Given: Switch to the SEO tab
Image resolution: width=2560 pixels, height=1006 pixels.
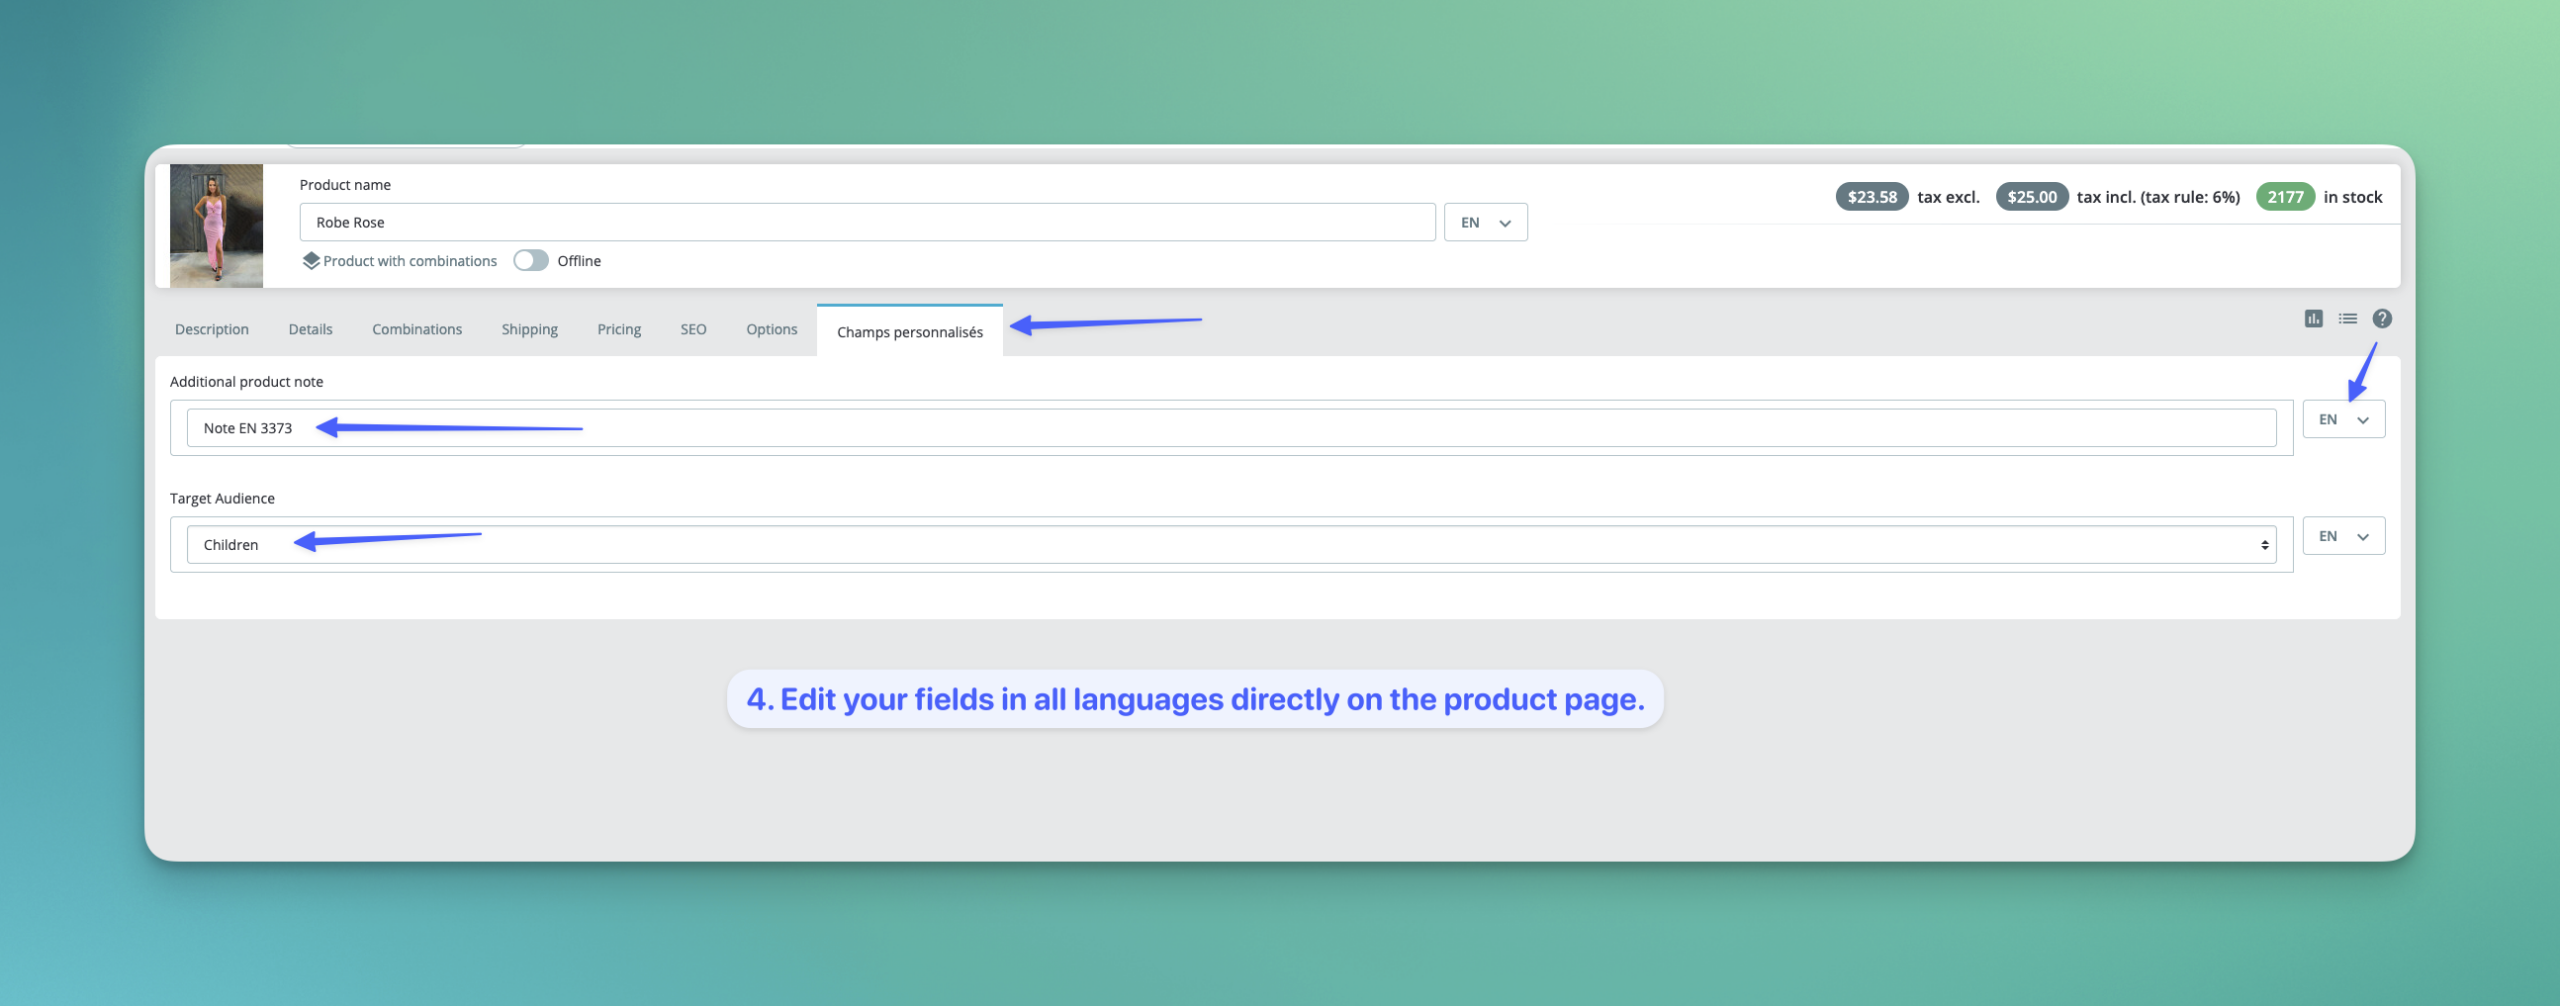Looking at the screenshot, I should pyautogui.click(x=693, y=330).
